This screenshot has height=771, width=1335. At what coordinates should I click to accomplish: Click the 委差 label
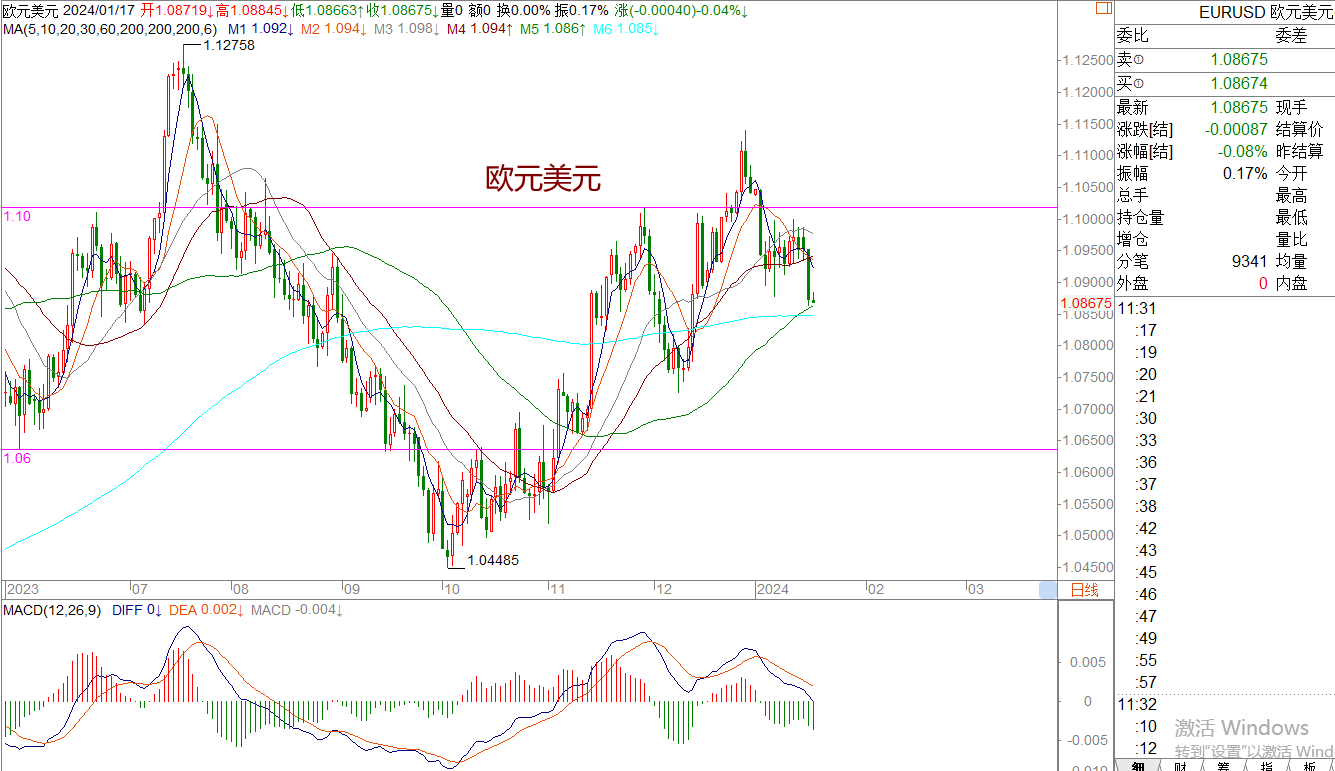[1292, 36]
